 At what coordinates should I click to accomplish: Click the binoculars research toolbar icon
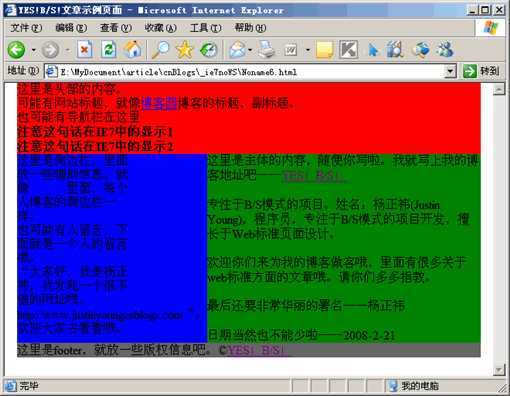[395, 49]
